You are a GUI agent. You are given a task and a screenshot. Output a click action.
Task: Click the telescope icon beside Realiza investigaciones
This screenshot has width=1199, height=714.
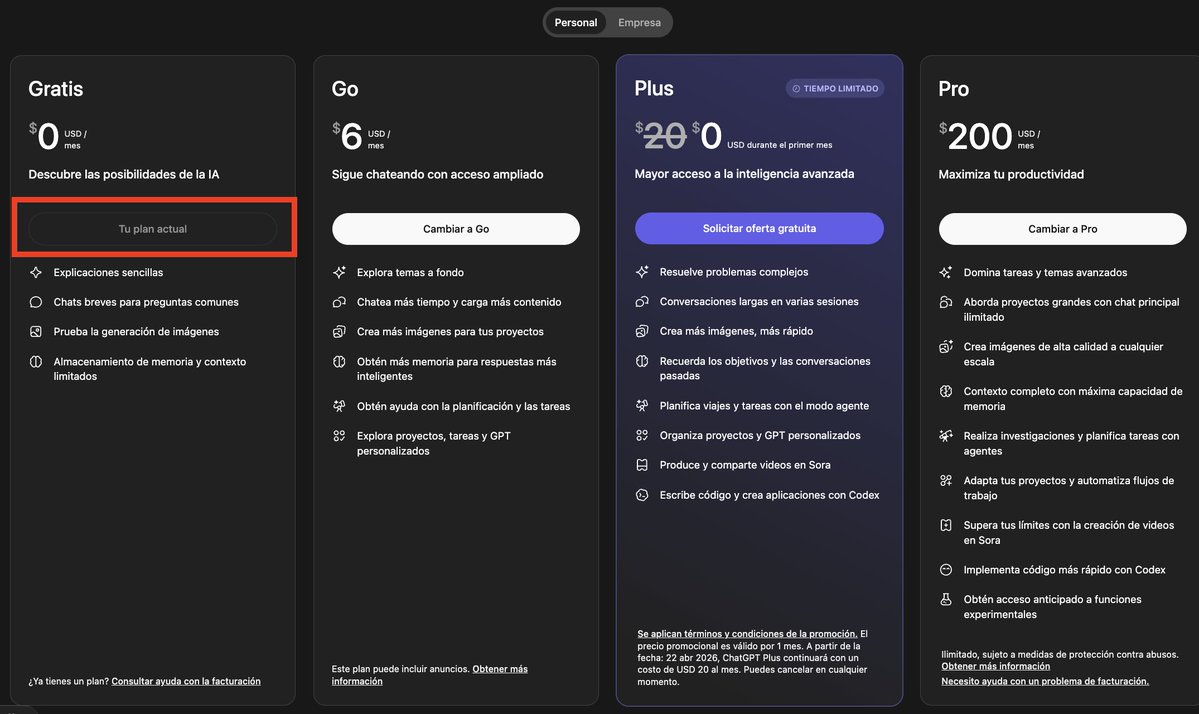tap(946, 436)
